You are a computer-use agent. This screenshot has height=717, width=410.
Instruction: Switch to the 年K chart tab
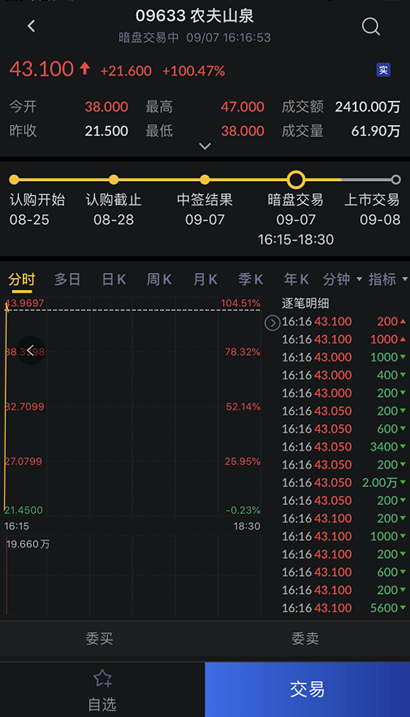tap(296, 279)
